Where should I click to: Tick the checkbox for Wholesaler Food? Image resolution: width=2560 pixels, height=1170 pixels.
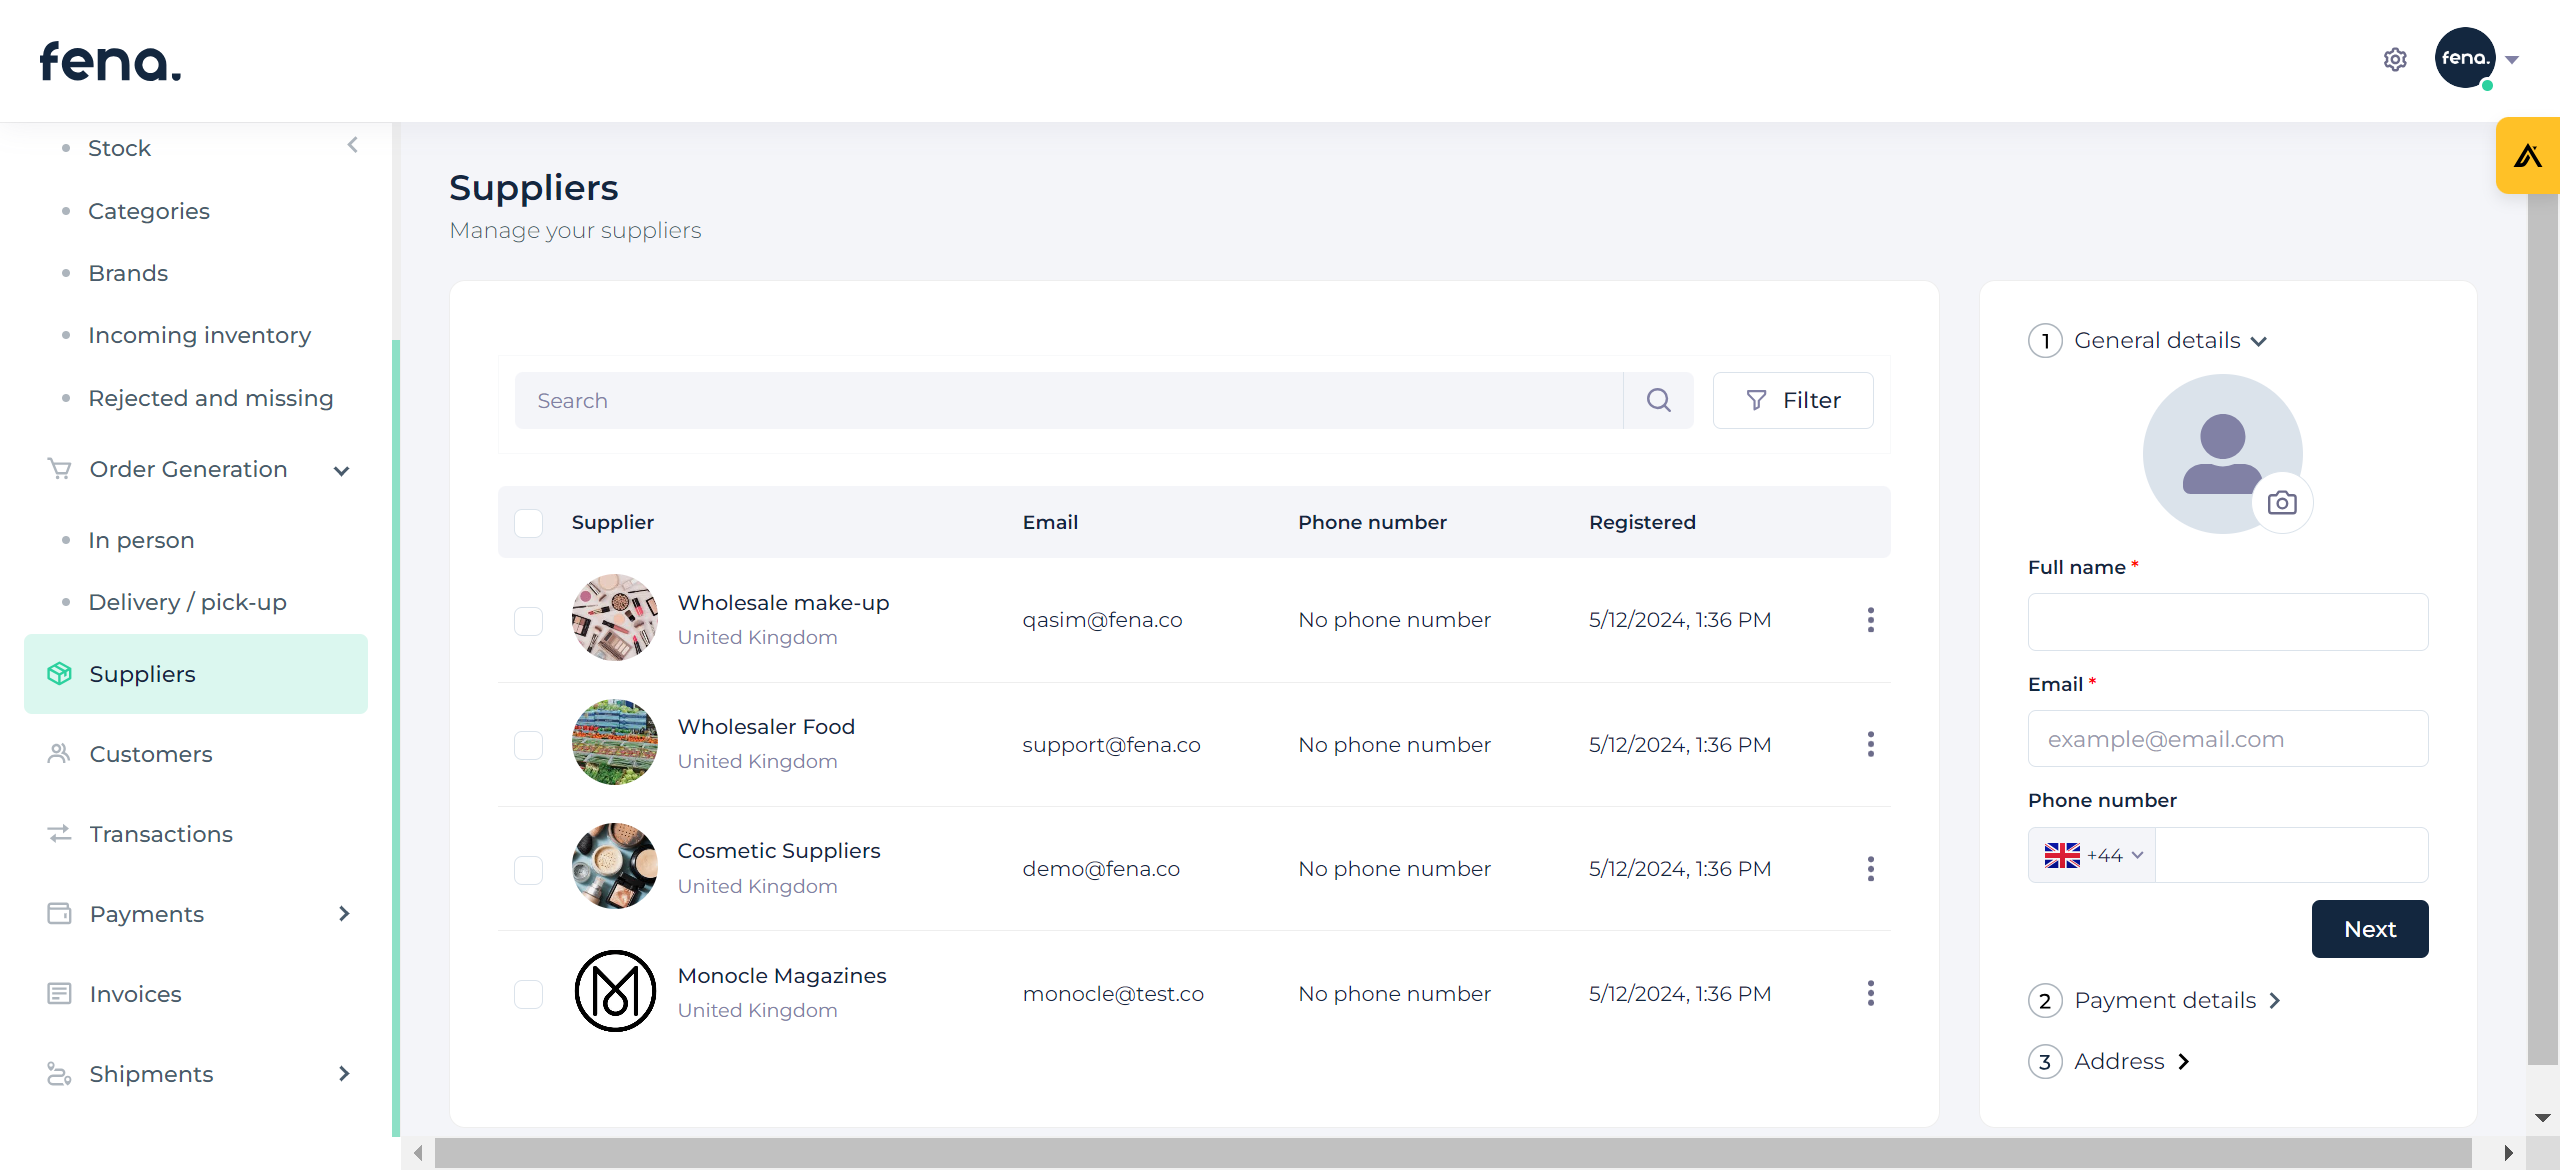coord(528,745)
